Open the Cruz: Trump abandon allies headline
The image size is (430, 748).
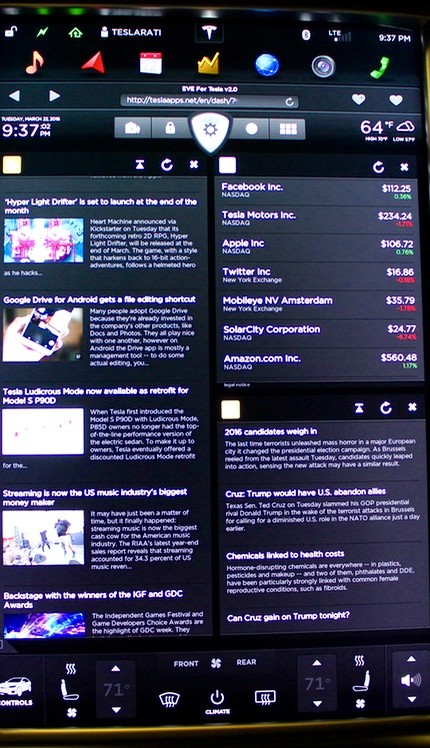point(305,493)
